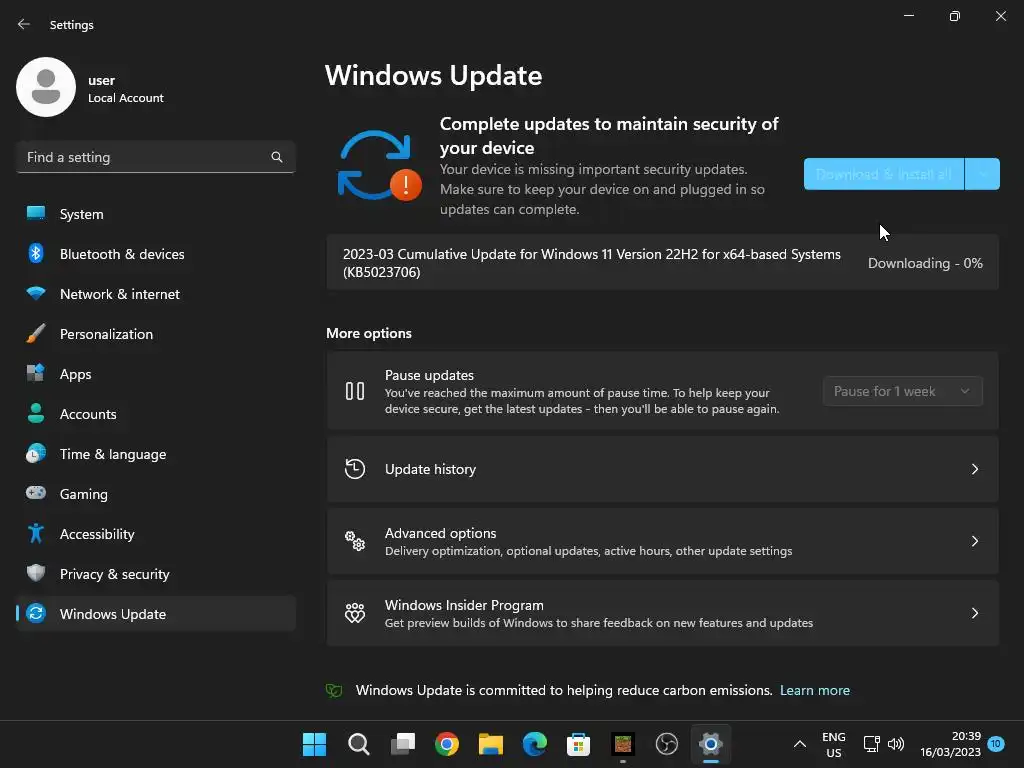Screen dimensions: 1024x768
Task: Click the ENG US language indicator
Action: pos(833,744)
